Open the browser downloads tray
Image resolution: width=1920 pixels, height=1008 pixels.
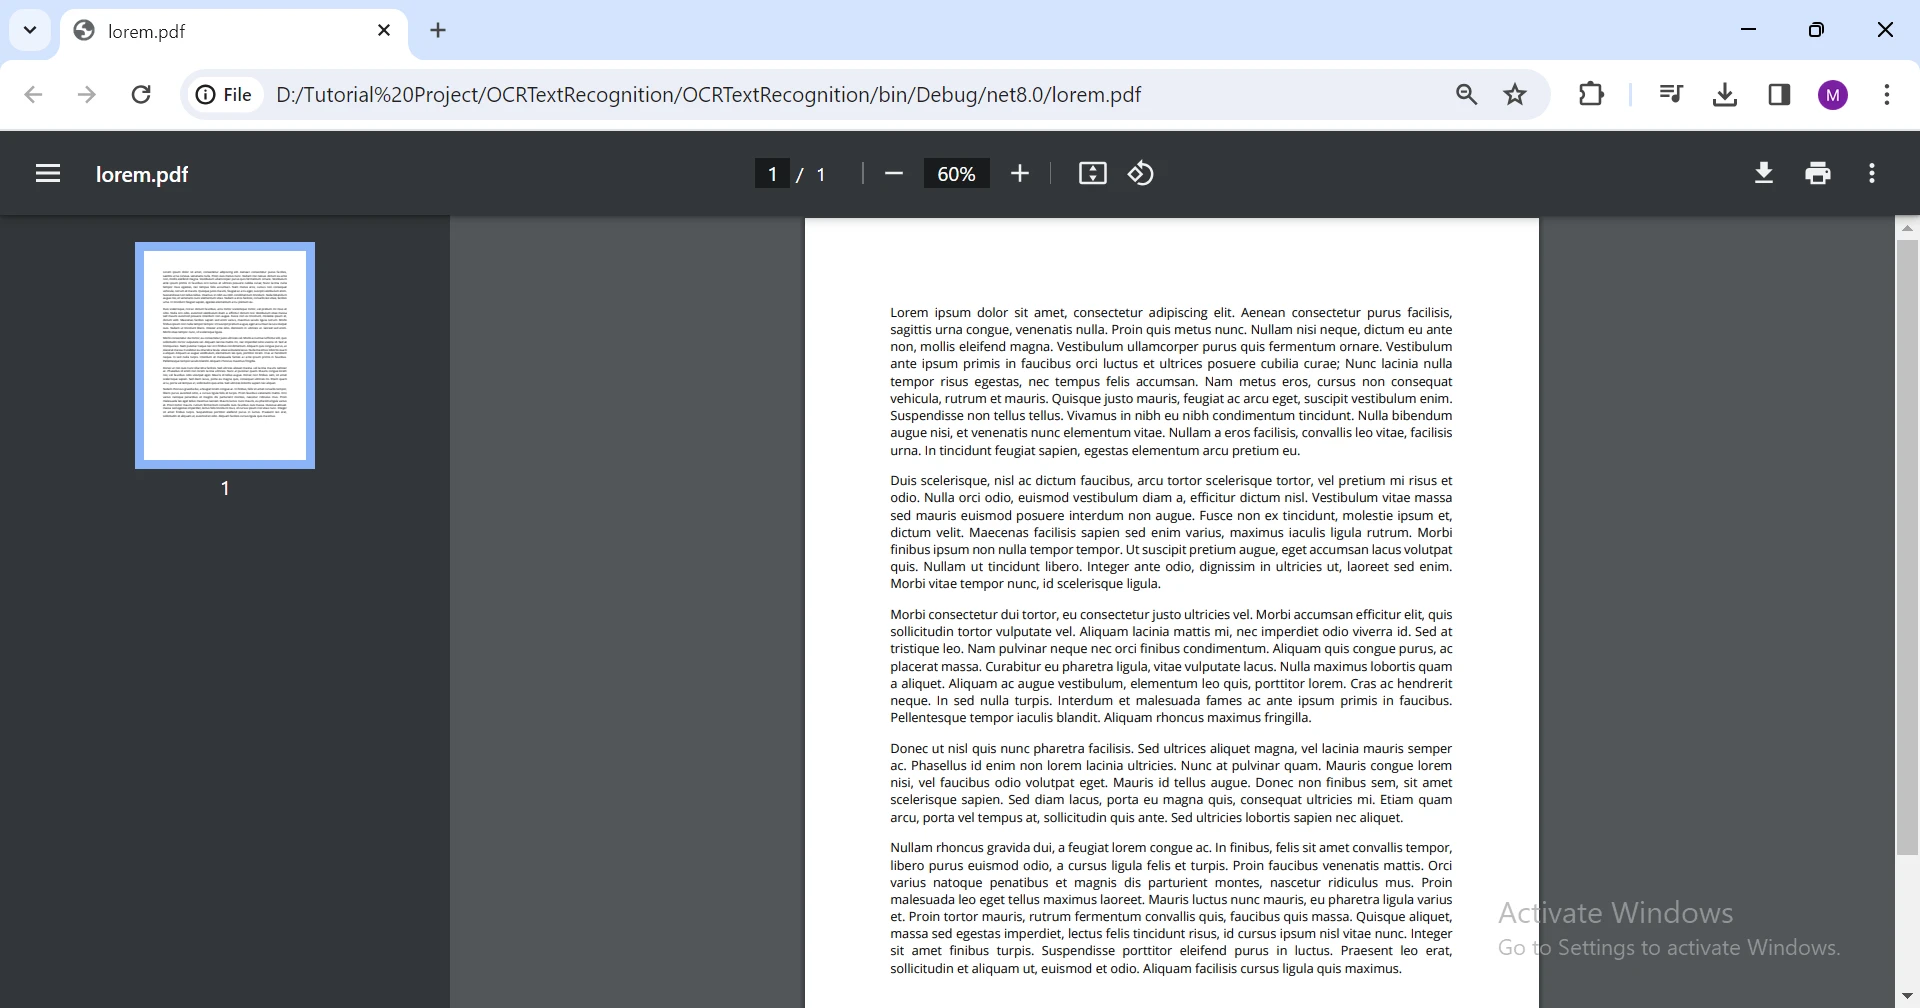(1725, 95)
